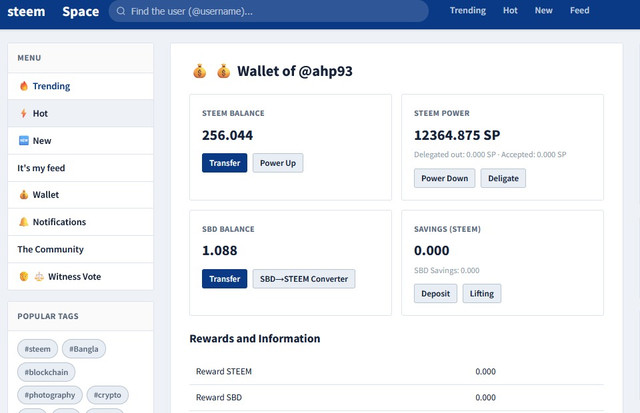This screenshot has width=640, height=413.
Task: Open Trending in the top navigation
Action: tap(468, 11)
